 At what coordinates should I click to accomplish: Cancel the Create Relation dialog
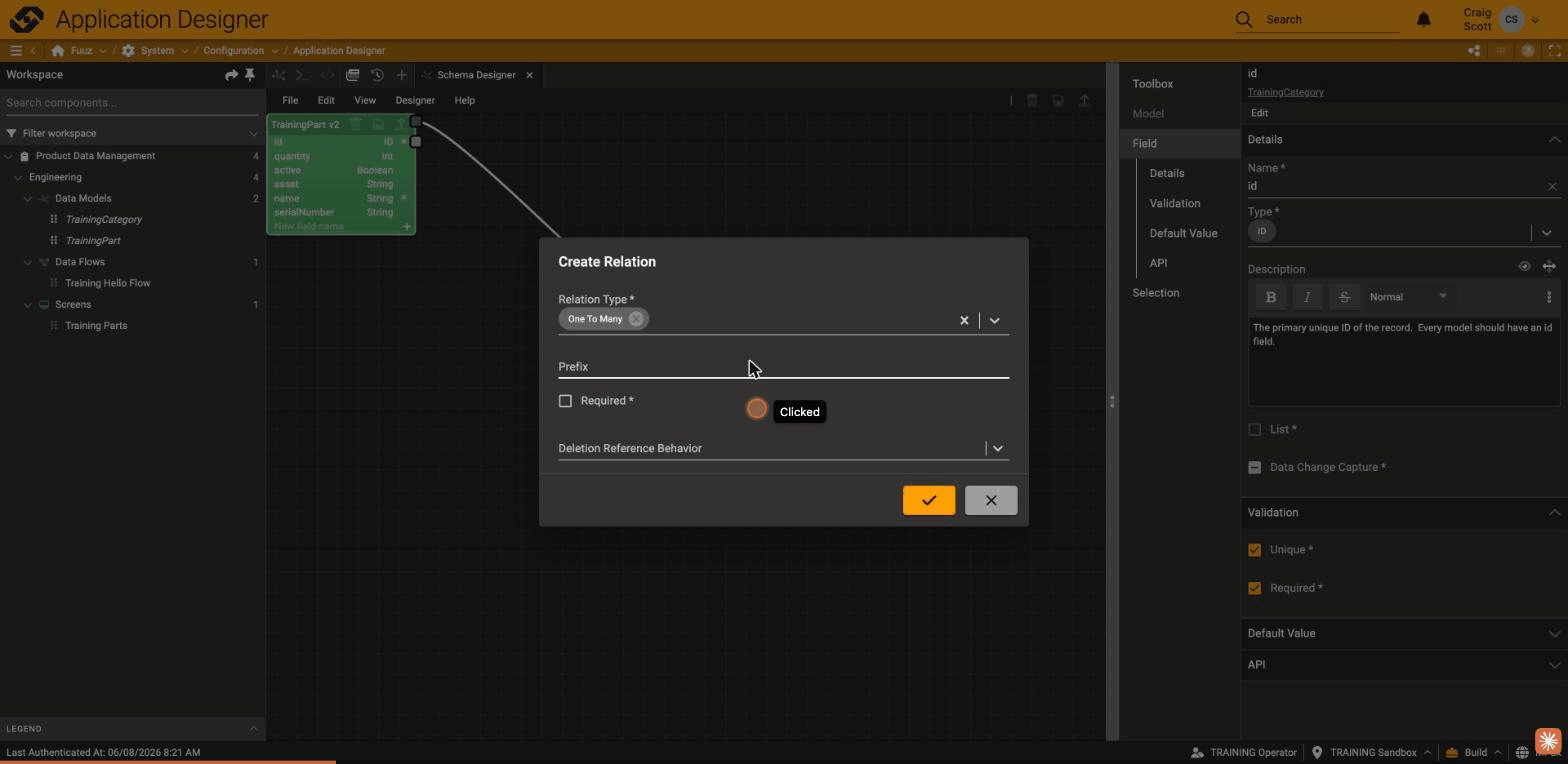(991, 500)
